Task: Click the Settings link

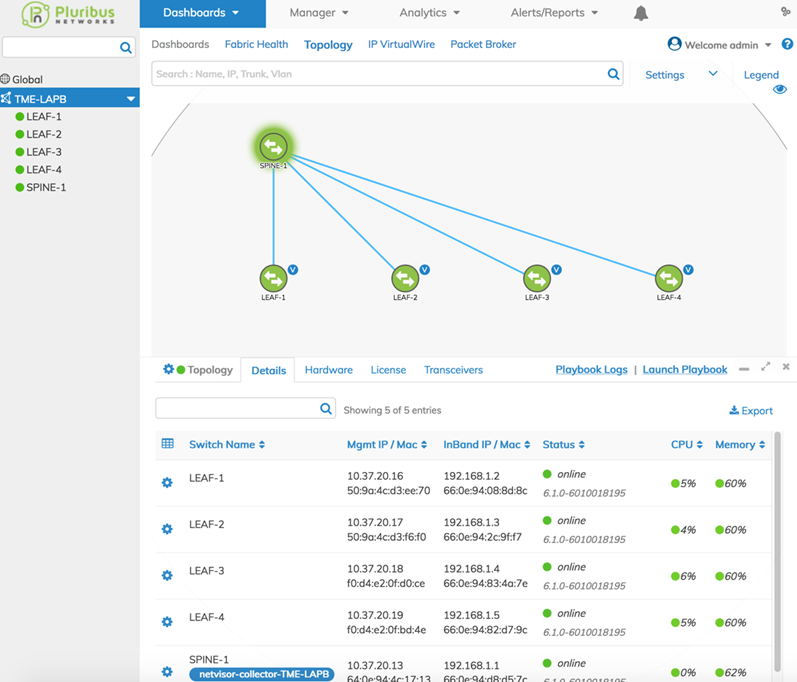Action: (x=664, y=75)
